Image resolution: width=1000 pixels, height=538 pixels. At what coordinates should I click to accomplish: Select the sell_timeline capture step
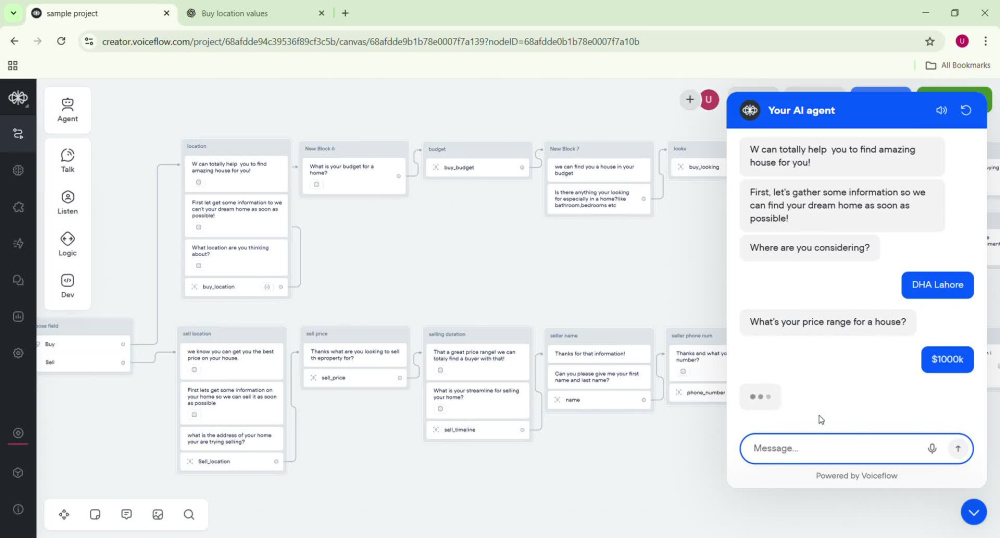click(x=478, y=430)
